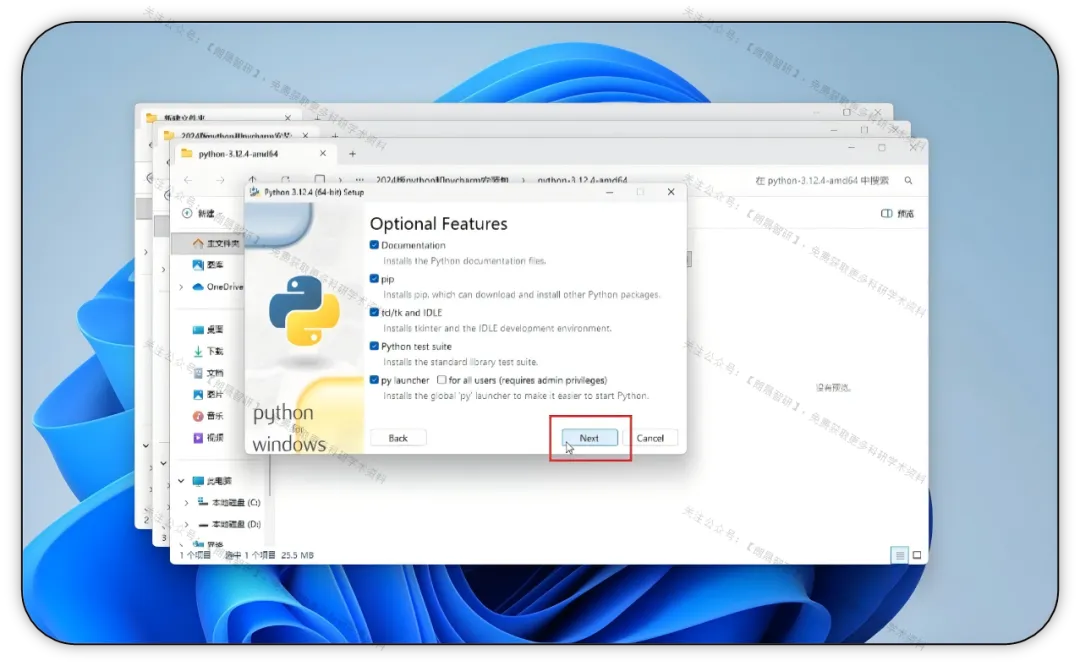Switch to details view in status bar
This screenshot has height=666, width=1080.
[900, 555]
